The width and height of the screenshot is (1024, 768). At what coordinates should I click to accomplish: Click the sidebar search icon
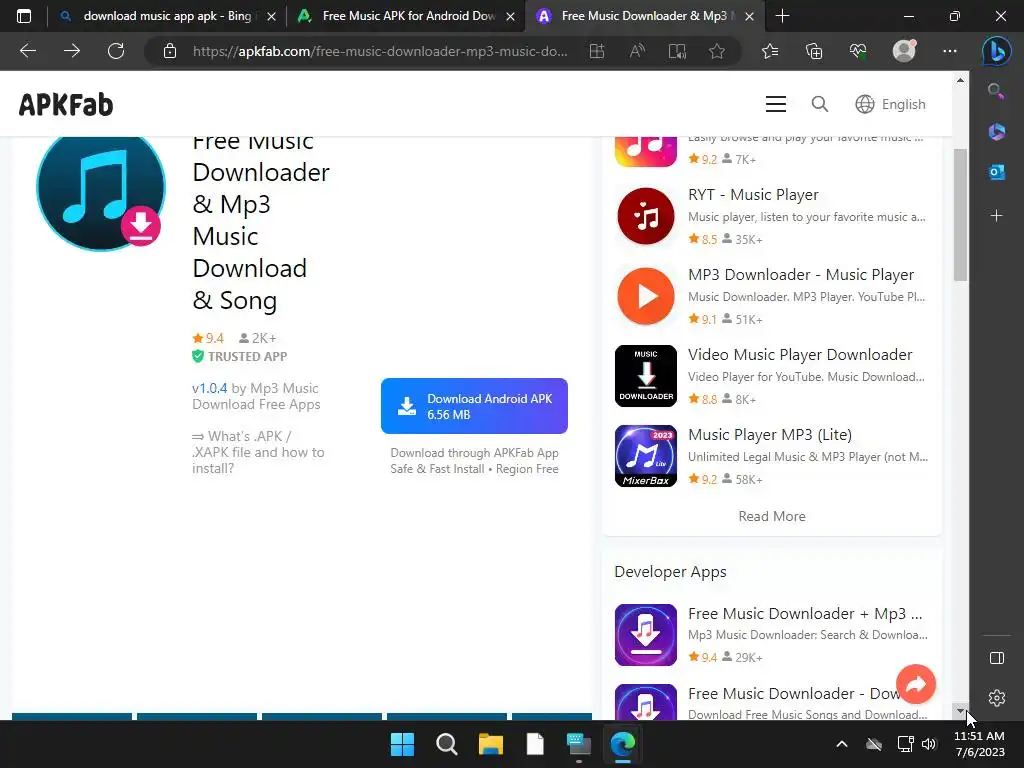[996, 91]
